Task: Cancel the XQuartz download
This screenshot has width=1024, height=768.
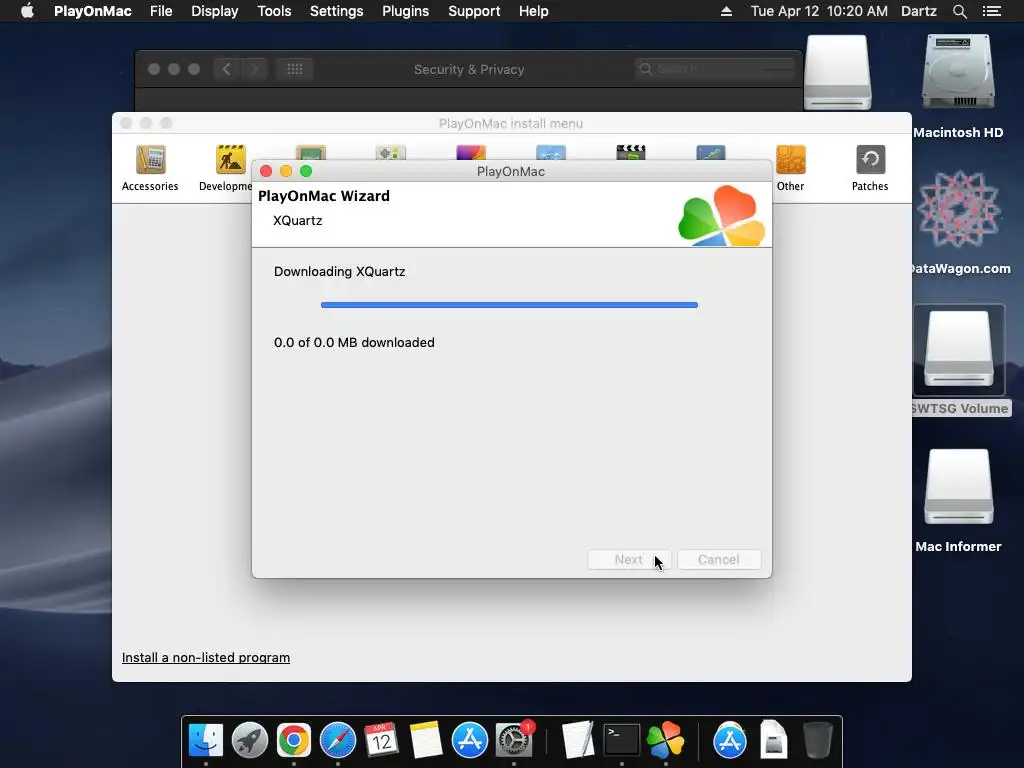Action: pos(719,560)
